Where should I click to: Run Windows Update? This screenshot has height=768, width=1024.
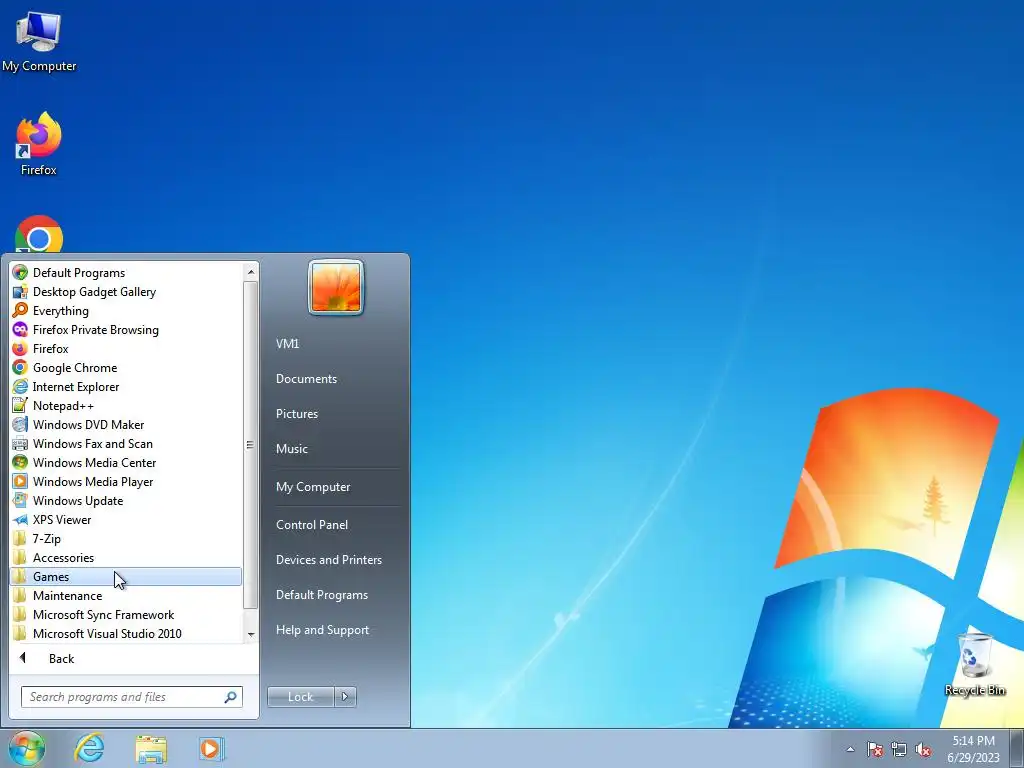tap(126, 500)
